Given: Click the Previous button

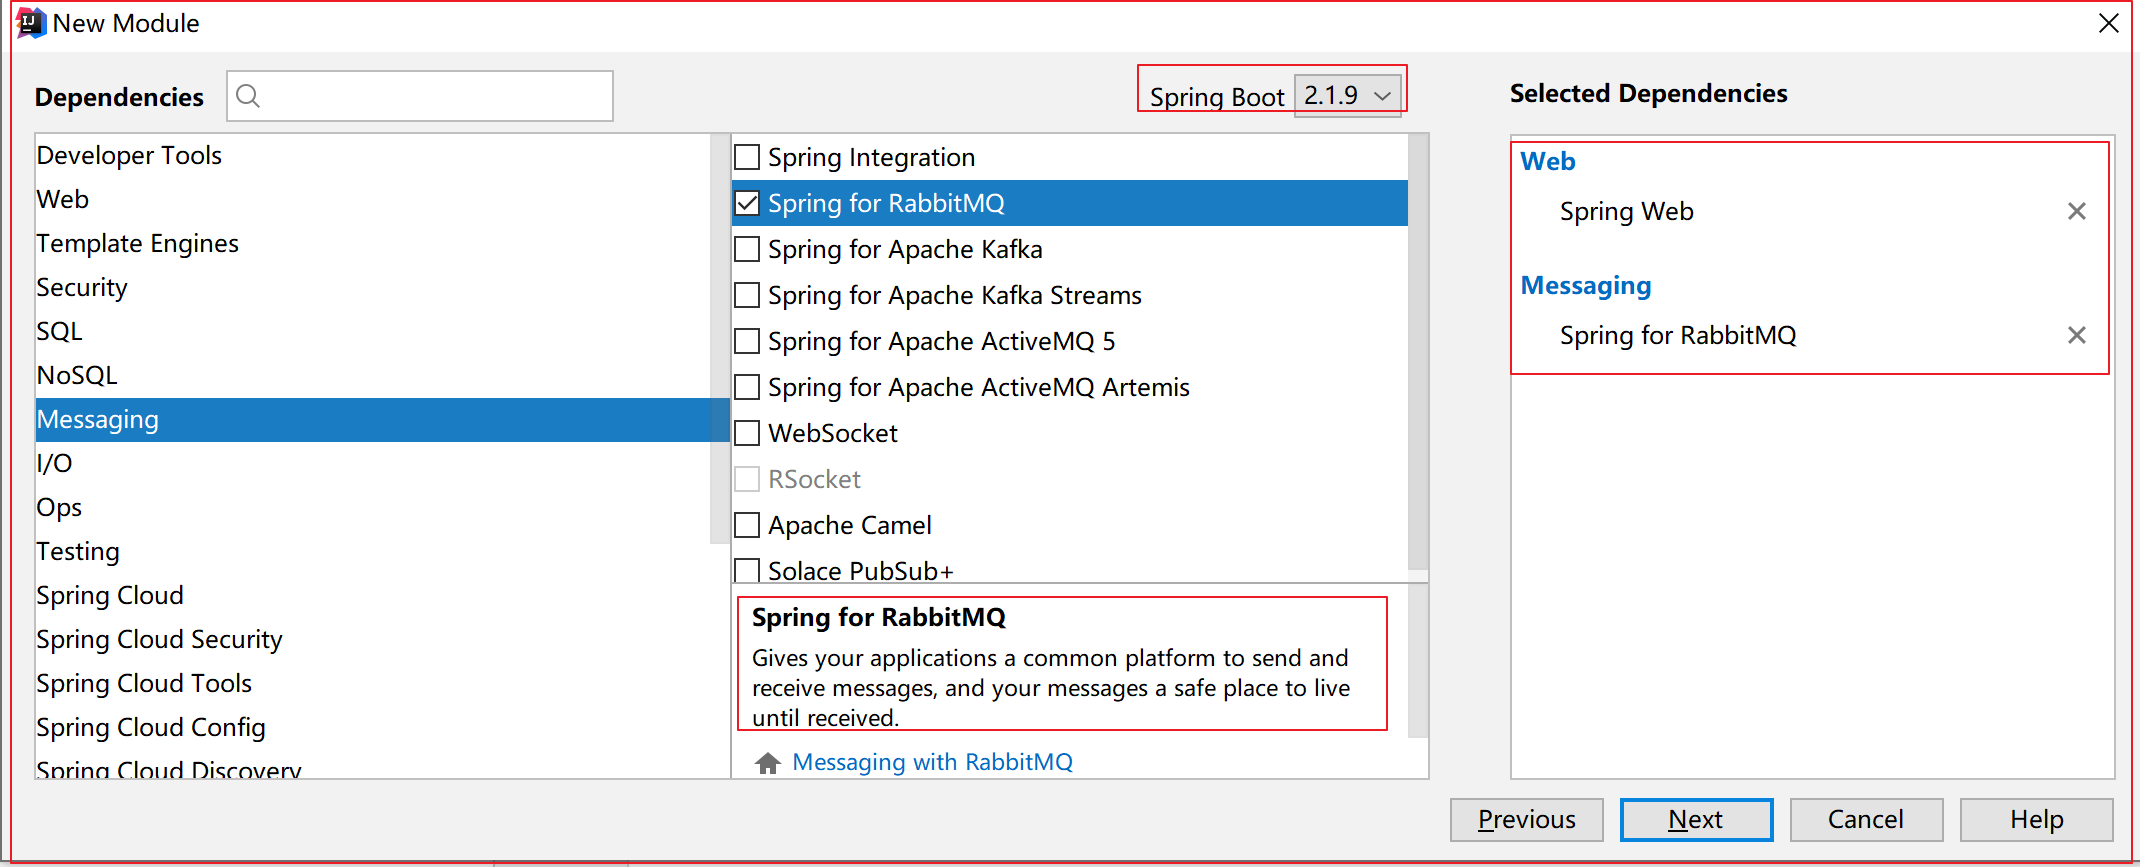Looking at the screenshot, I should coord(1526,820).
